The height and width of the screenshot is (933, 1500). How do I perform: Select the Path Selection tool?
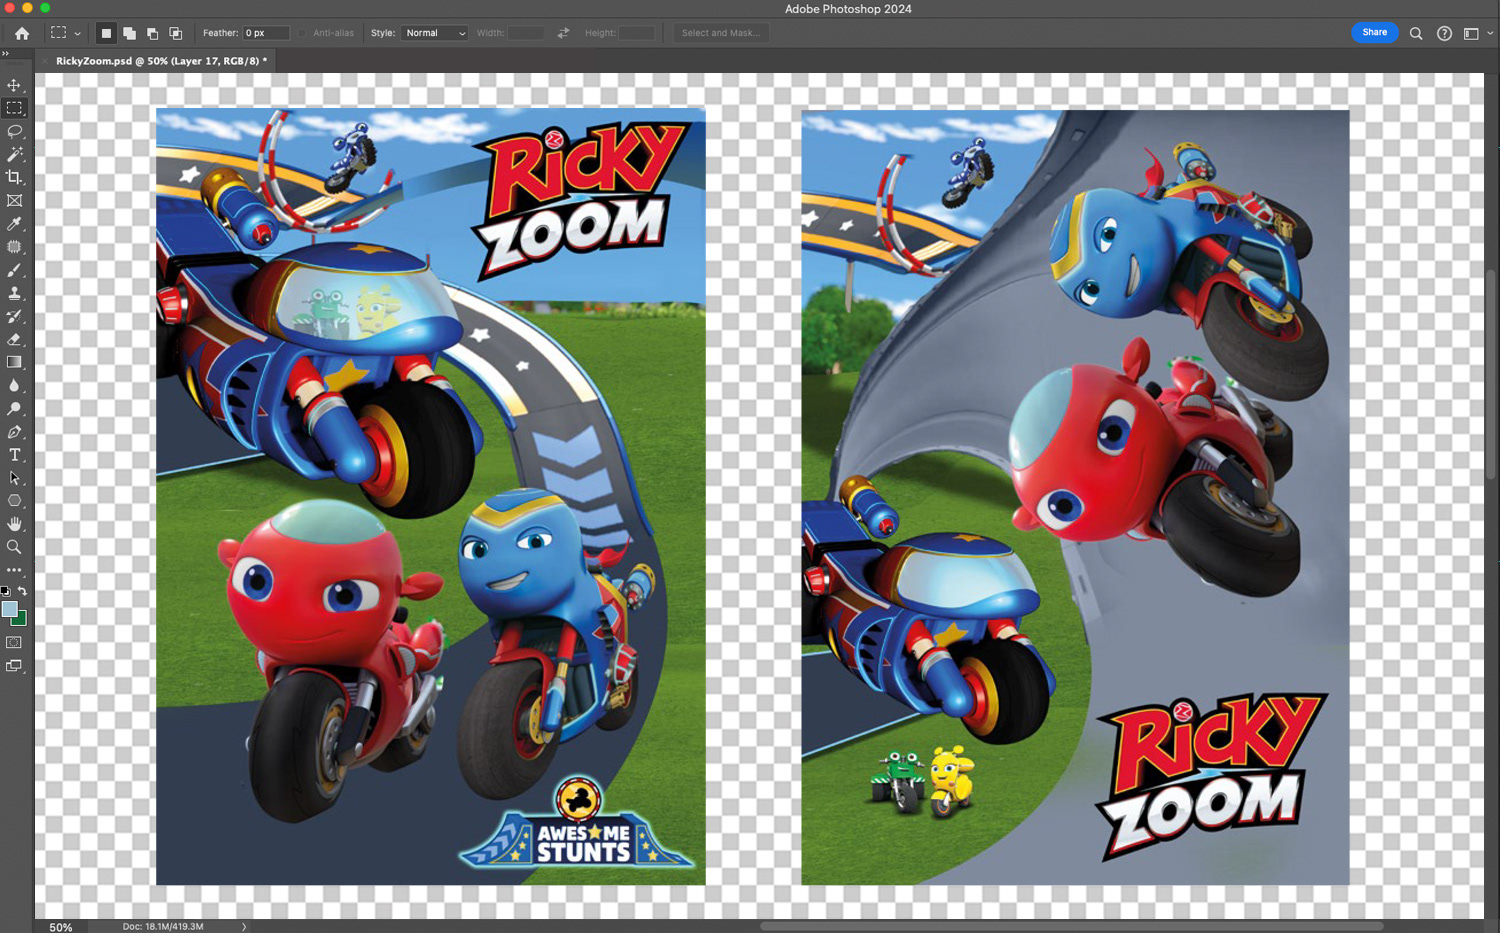click(x=14, y=478)
